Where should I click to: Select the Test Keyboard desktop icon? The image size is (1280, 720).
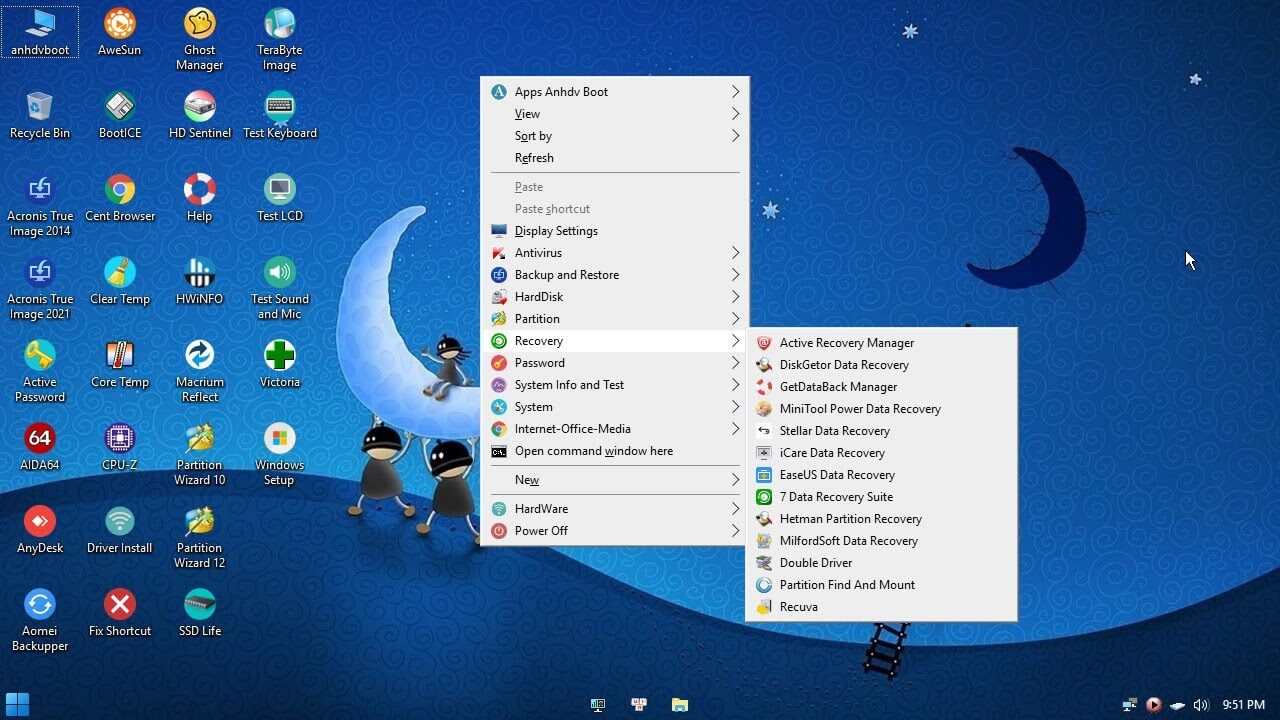pos(279,115)
